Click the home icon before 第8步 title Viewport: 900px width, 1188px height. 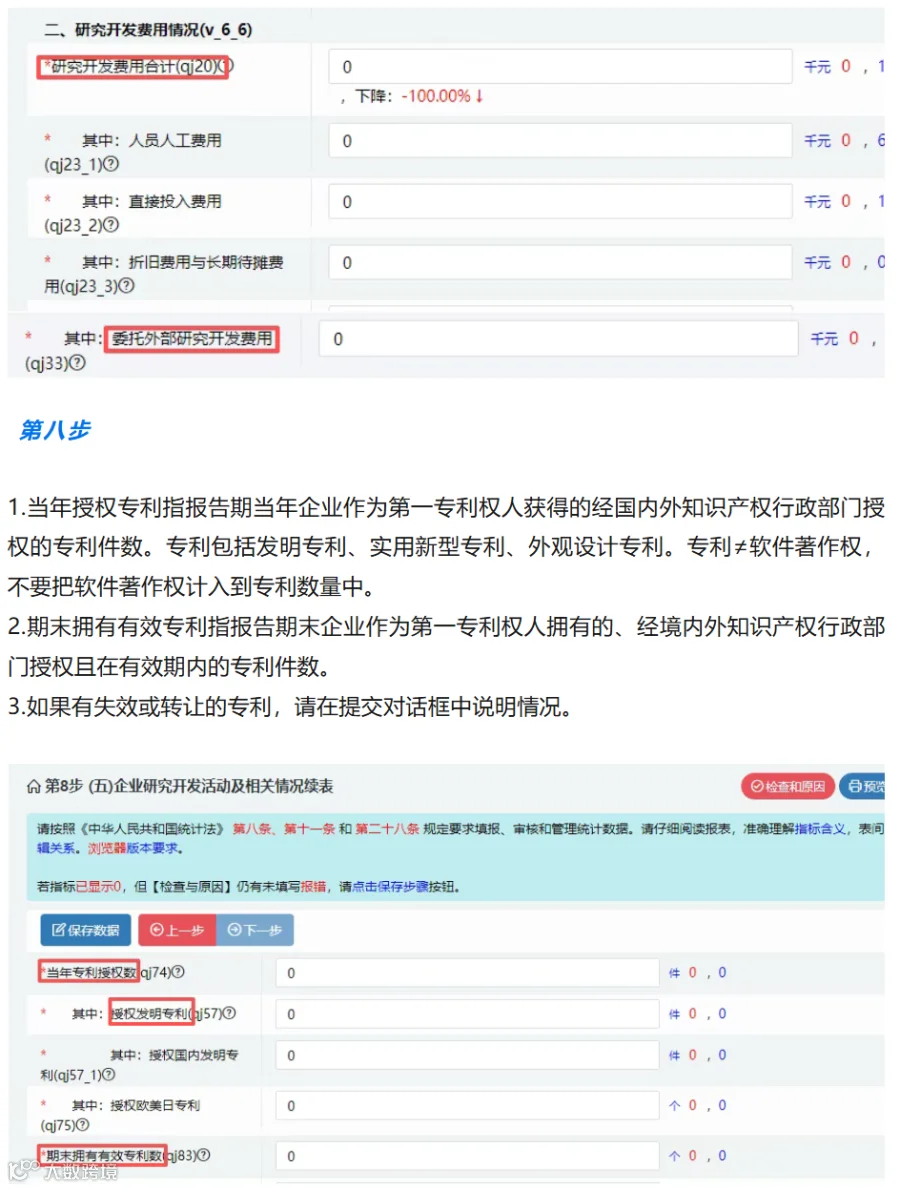click(33, 786)
